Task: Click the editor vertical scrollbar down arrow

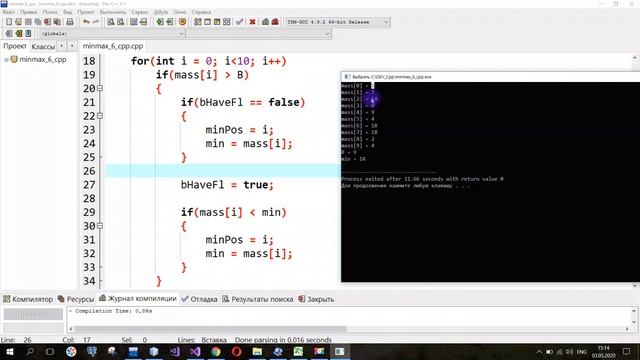Action: pos(635,286)
